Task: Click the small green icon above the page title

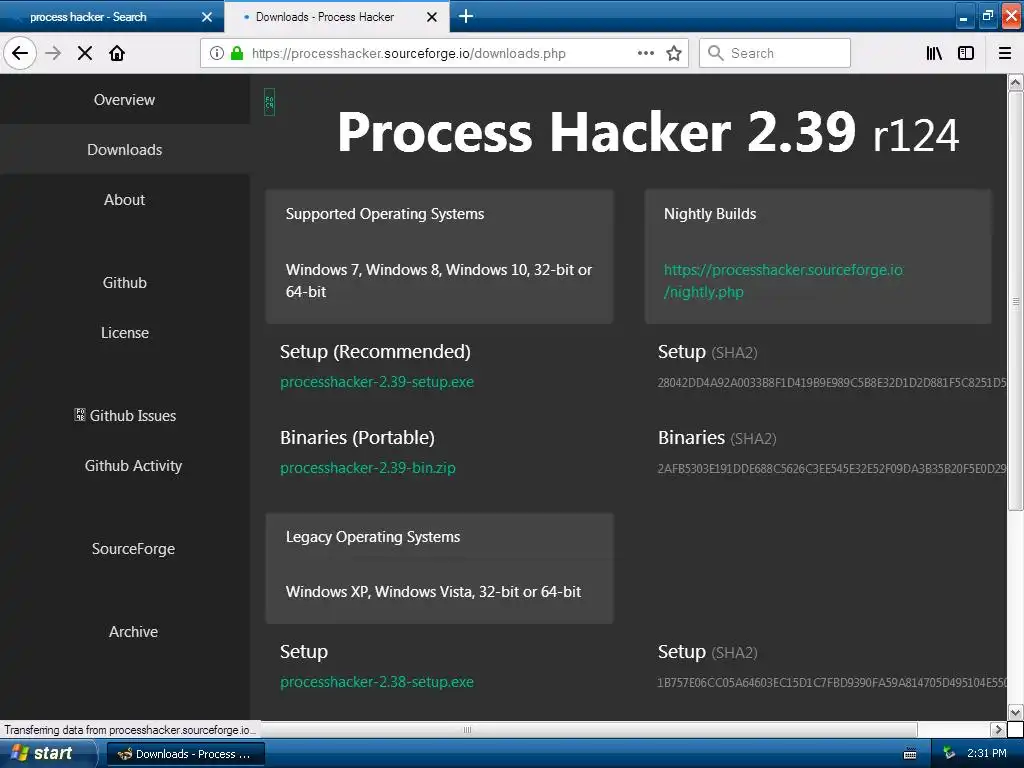Action: click(269, 102)
